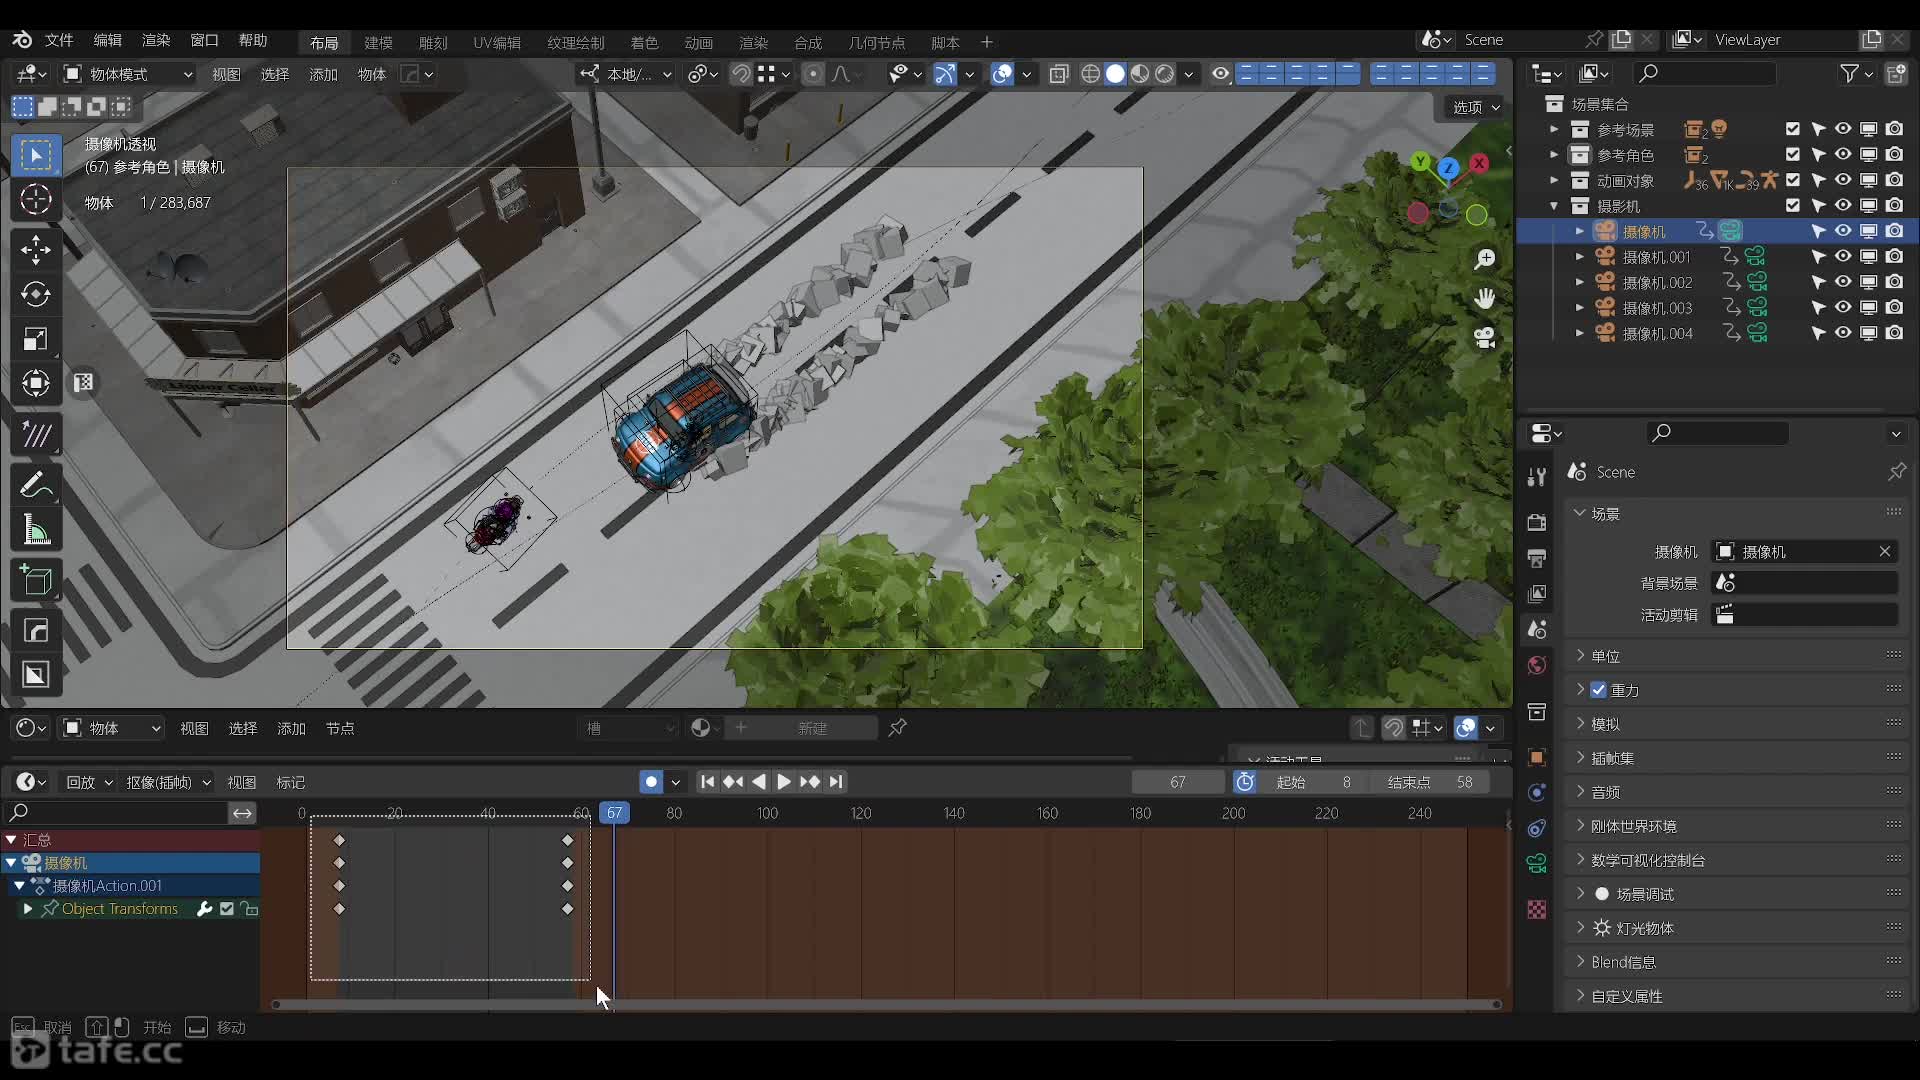The image size is (1920, 1080).
Task: Open the Render properties tab icon
Action: pos(1537,522)
